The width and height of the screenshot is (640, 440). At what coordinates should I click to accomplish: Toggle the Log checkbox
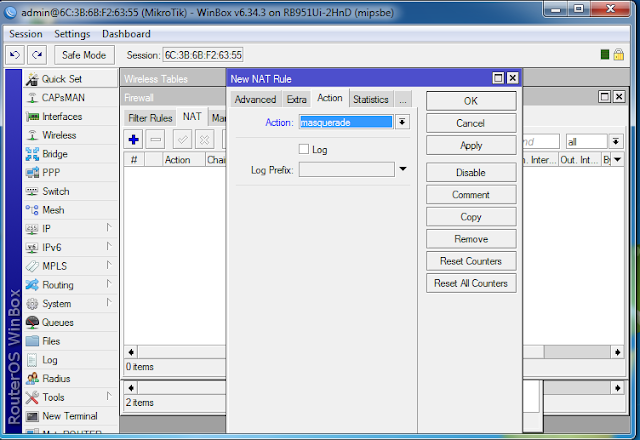304,149
